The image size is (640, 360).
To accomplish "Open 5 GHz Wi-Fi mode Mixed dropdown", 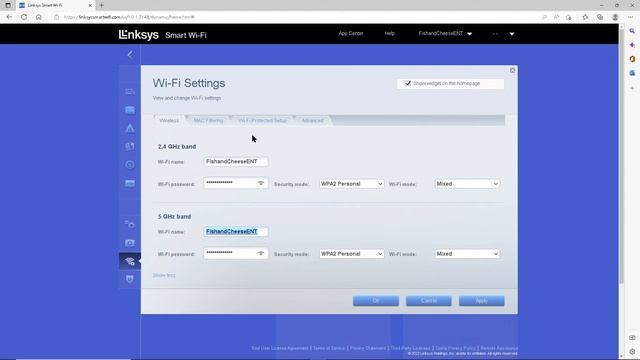I will click(x=467, y=254).
